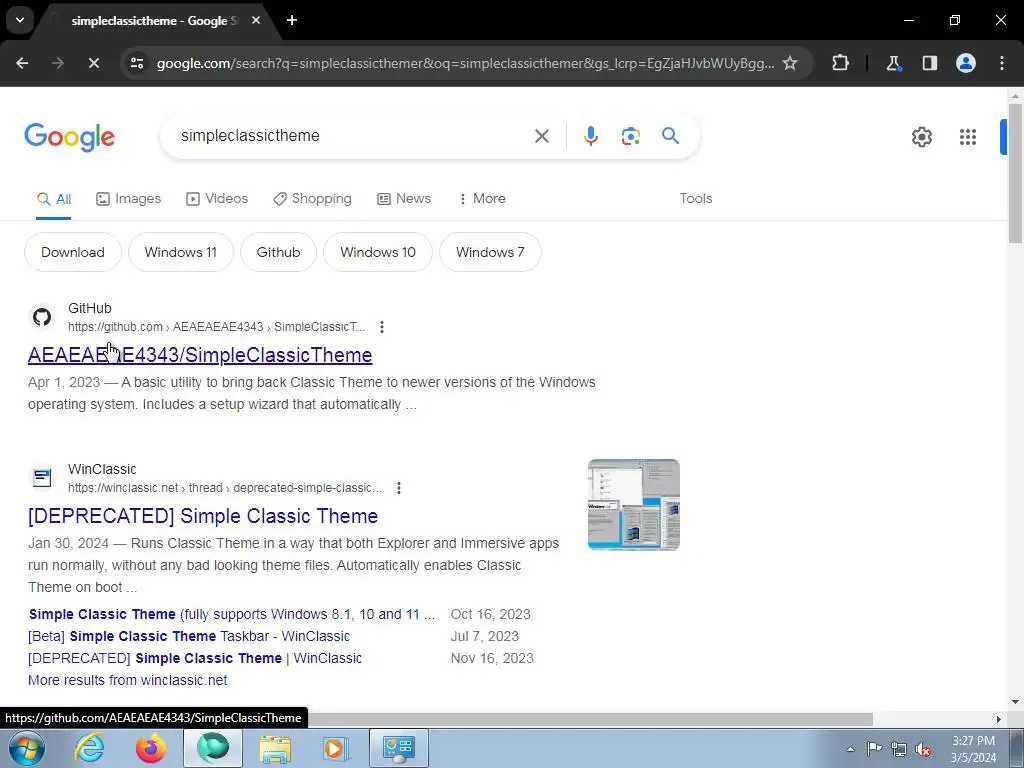Open the About this result menu for WinClassic
The height and width of the screenshot is (768, 1024).
point(399,488)
